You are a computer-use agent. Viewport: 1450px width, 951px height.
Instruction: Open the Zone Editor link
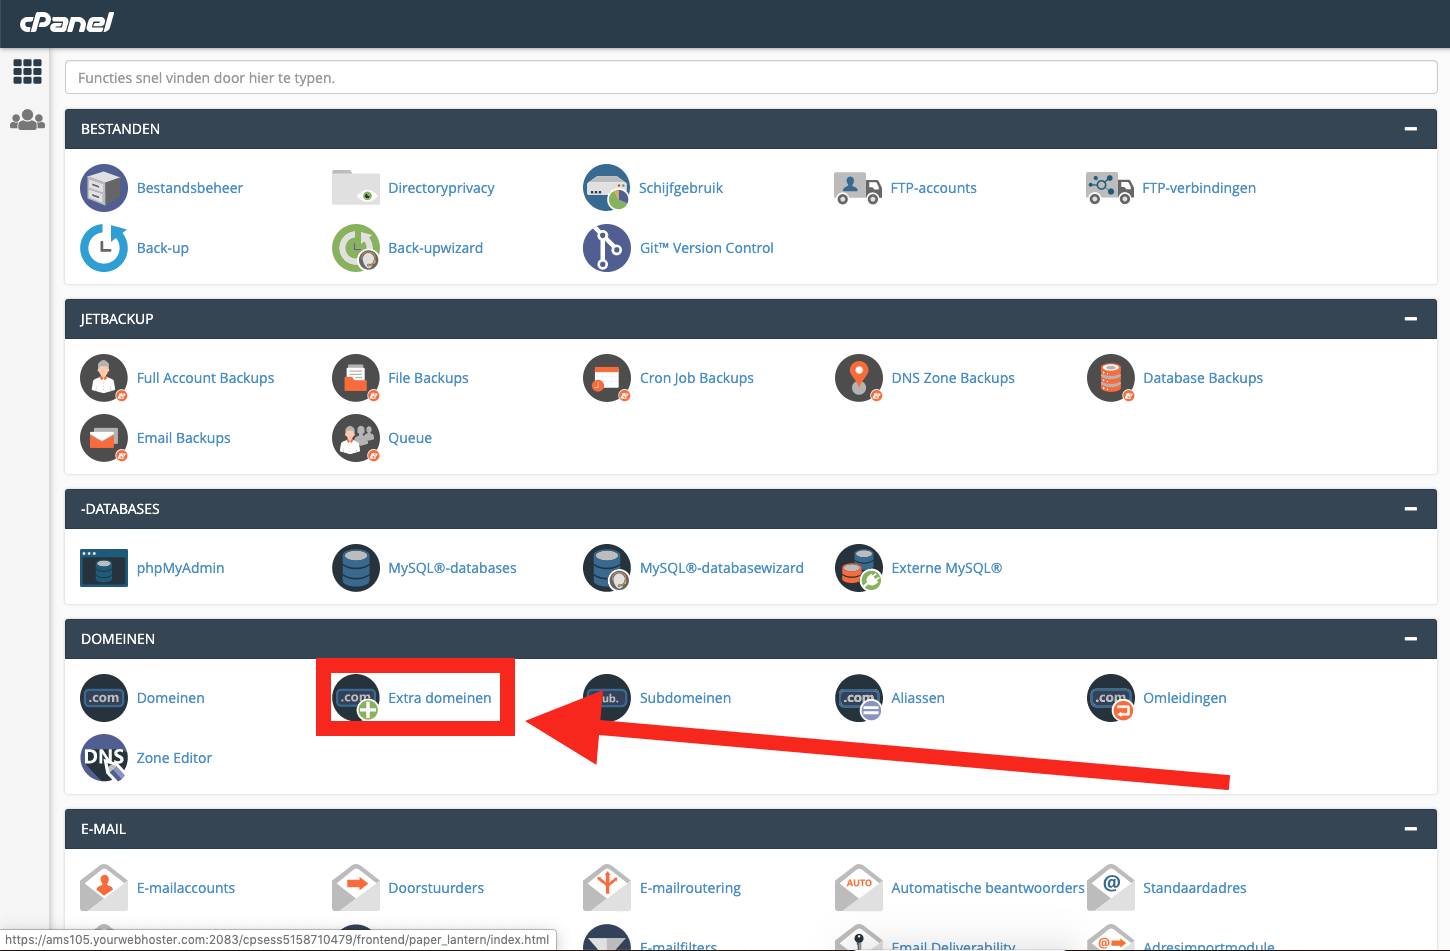point(174,758)
